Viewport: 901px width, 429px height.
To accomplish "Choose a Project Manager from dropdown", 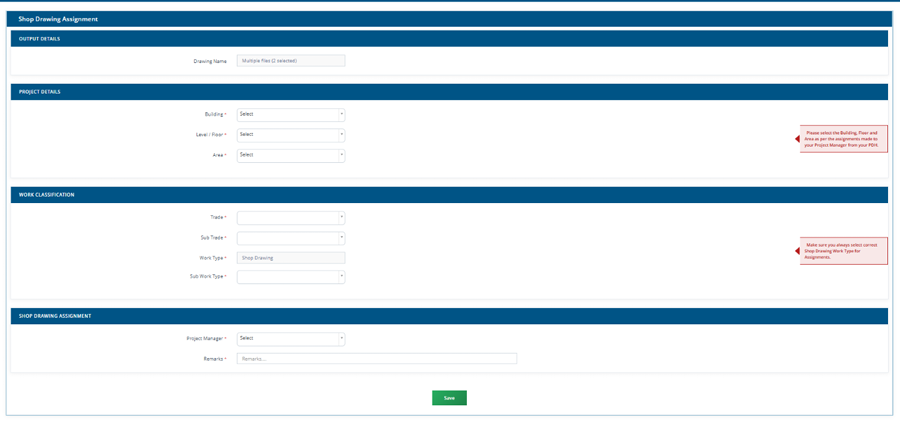I will (291, 339).
